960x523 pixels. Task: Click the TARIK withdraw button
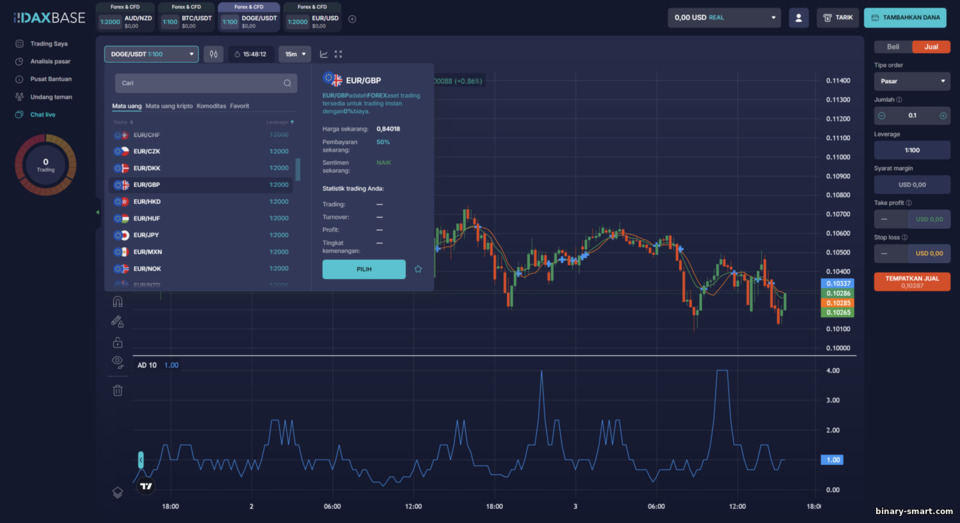[x=838, y=18]
